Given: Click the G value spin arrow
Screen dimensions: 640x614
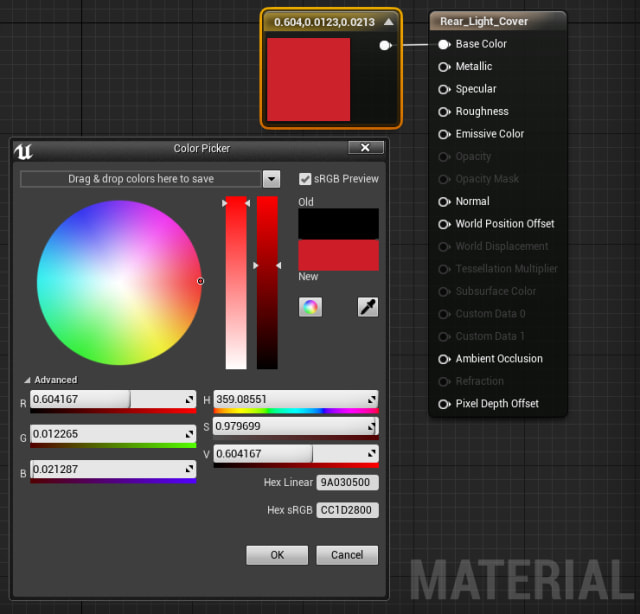Looking at the screenshot, I should (189, 434).
